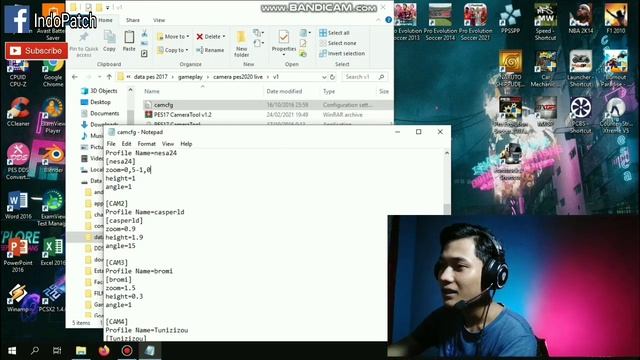Screen dimensions: 640x360
Task: Click the Explorer up-one-level arrow
Action: [109, 77]
